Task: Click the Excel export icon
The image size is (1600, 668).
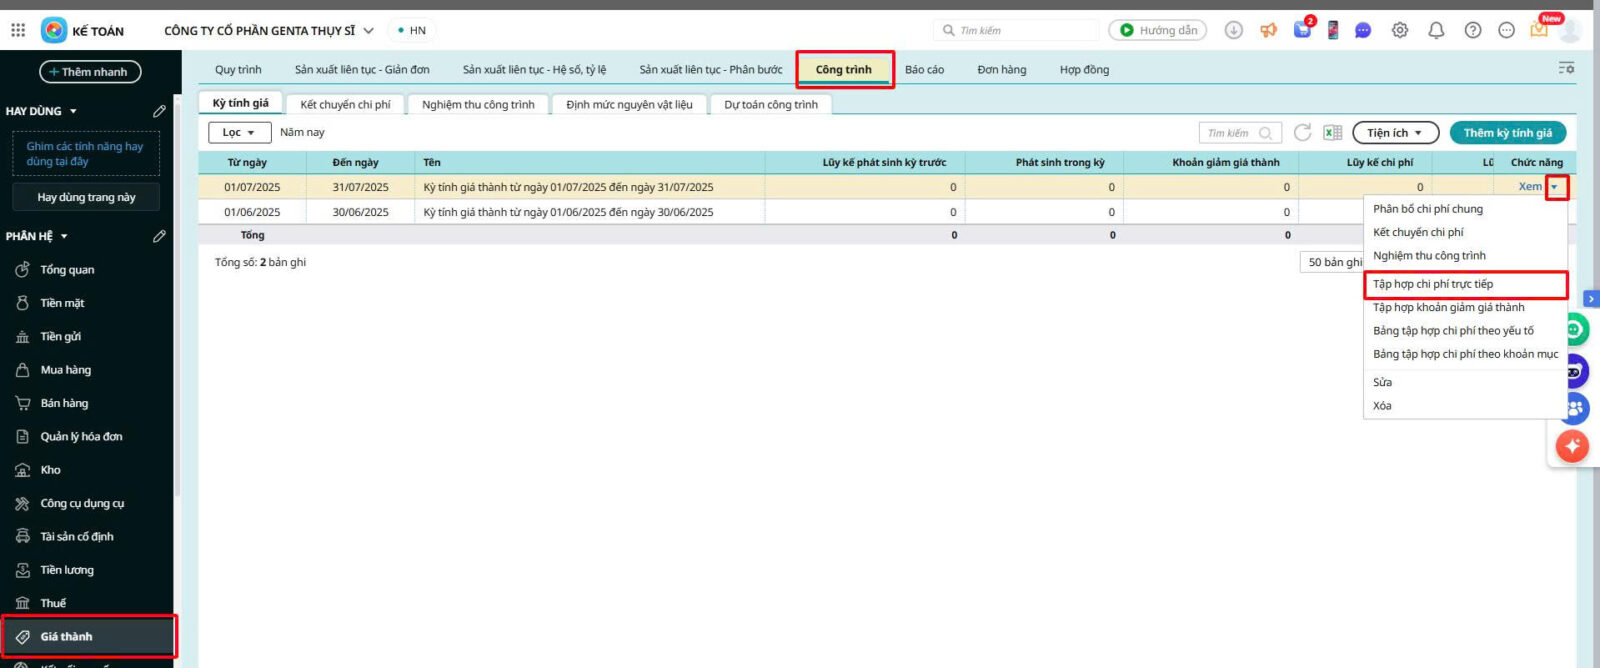Action: [1332, 133]
